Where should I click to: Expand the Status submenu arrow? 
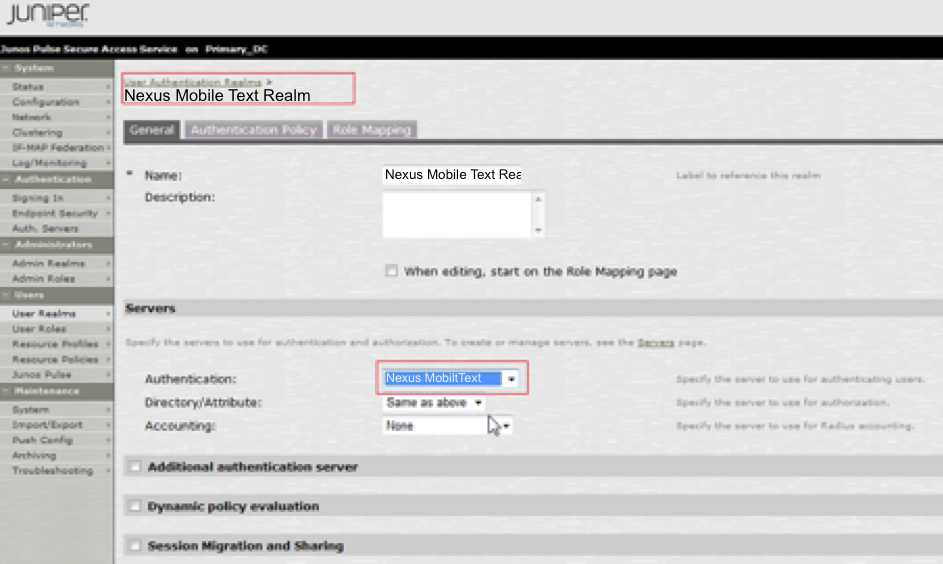[x=108, y=87]
